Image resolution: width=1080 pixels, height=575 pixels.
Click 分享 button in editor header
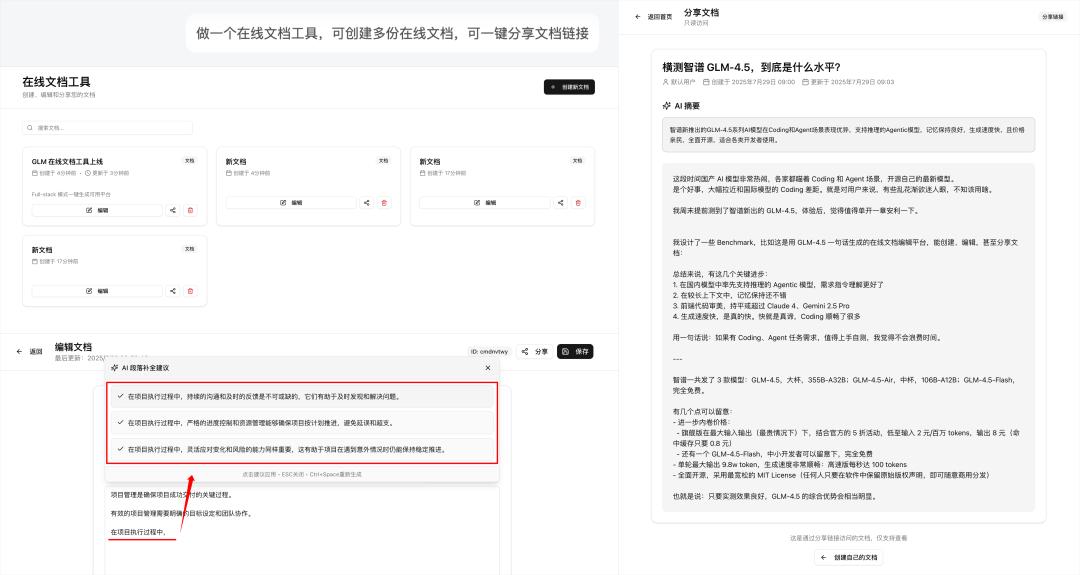click(x=536, y=352)
